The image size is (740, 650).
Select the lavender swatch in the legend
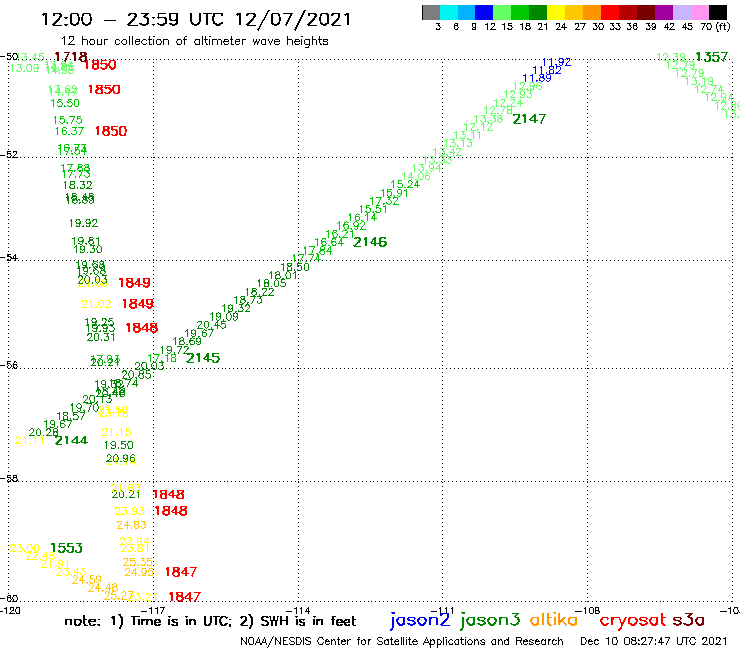tap(681, 12)
